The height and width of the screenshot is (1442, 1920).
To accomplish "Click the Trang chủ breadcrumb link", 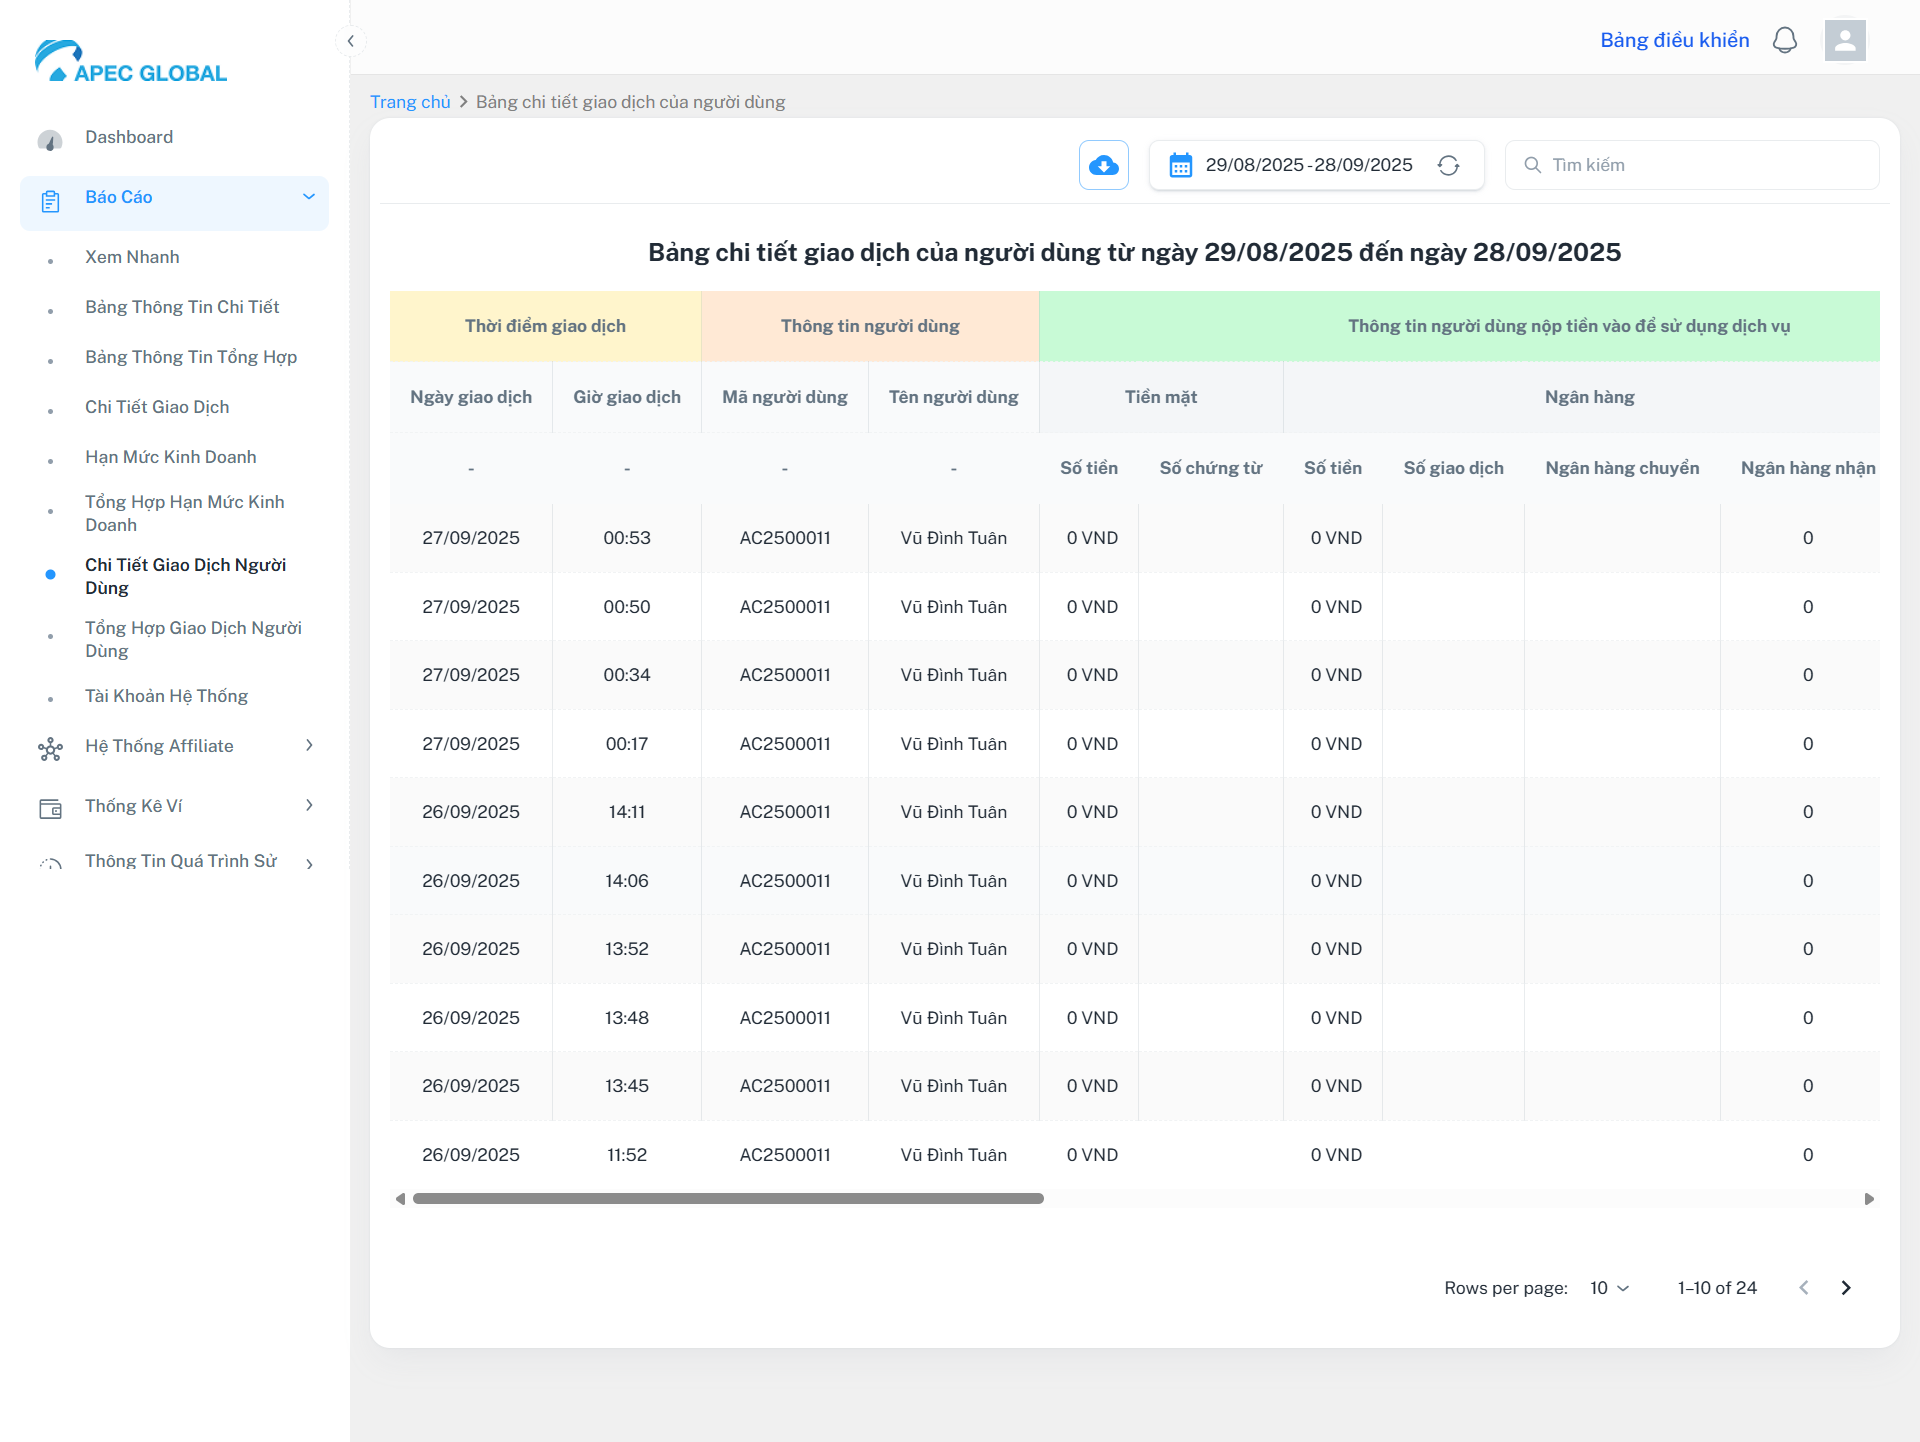I will [x=410, y=102].
